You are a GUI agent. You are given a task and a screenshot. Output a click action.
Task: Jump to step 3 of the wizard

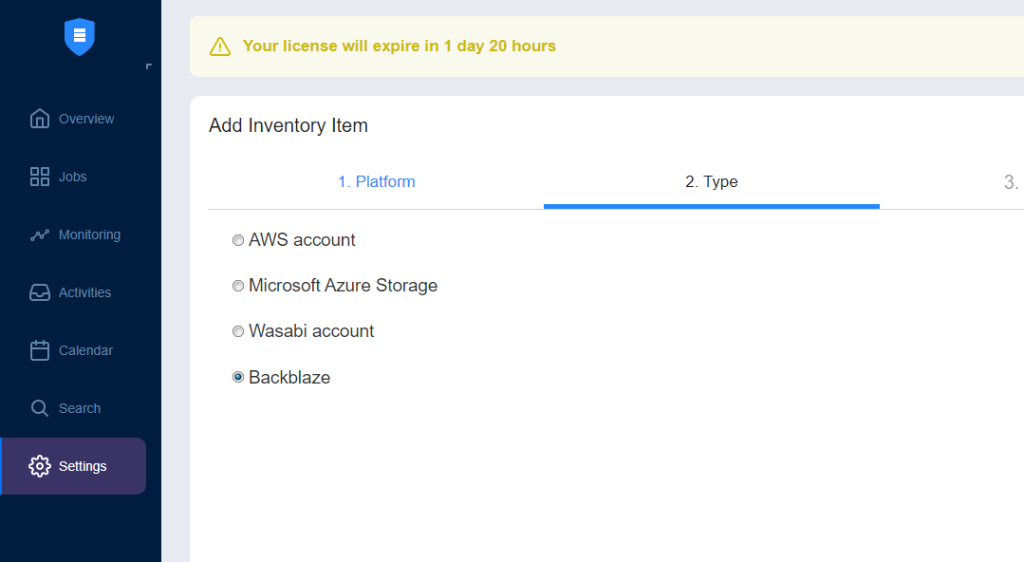pos(1012,182)
